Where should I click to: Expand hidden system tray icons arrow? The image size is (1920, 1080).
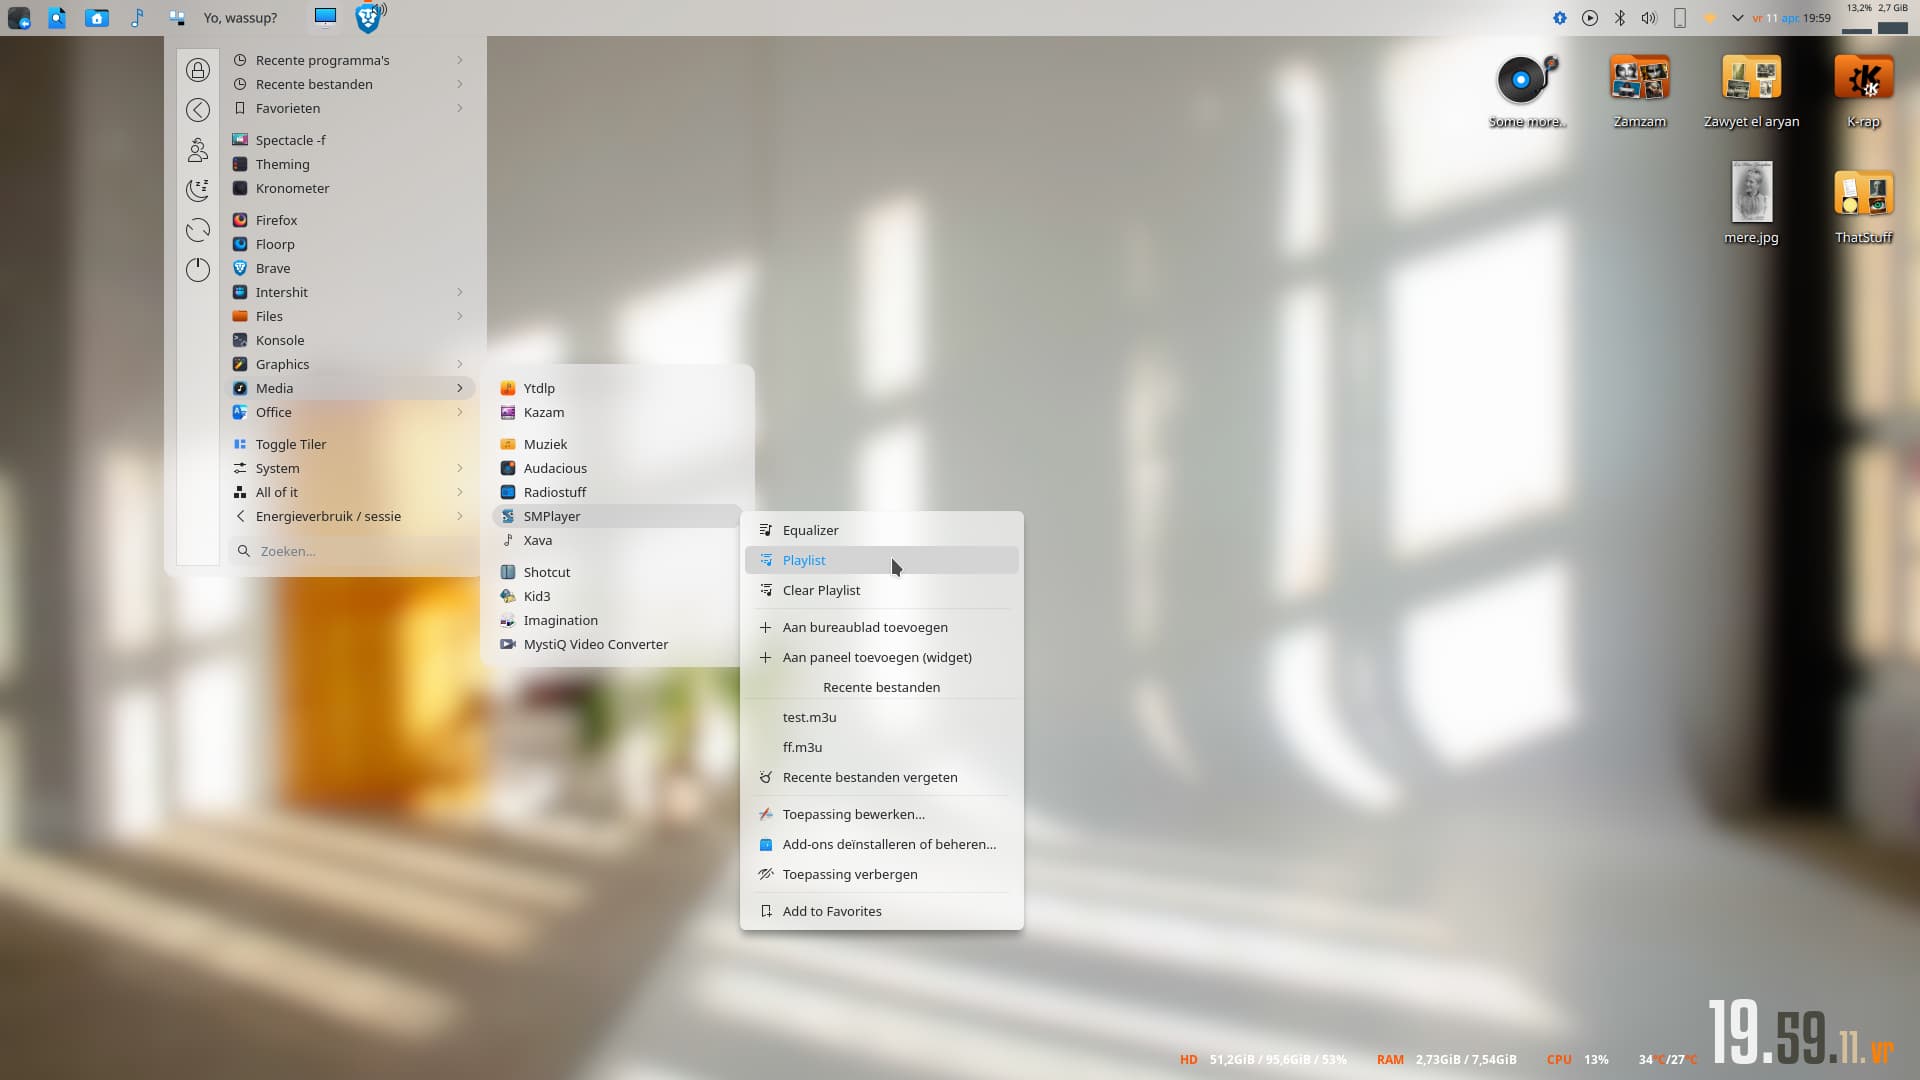coord(1737,18)
